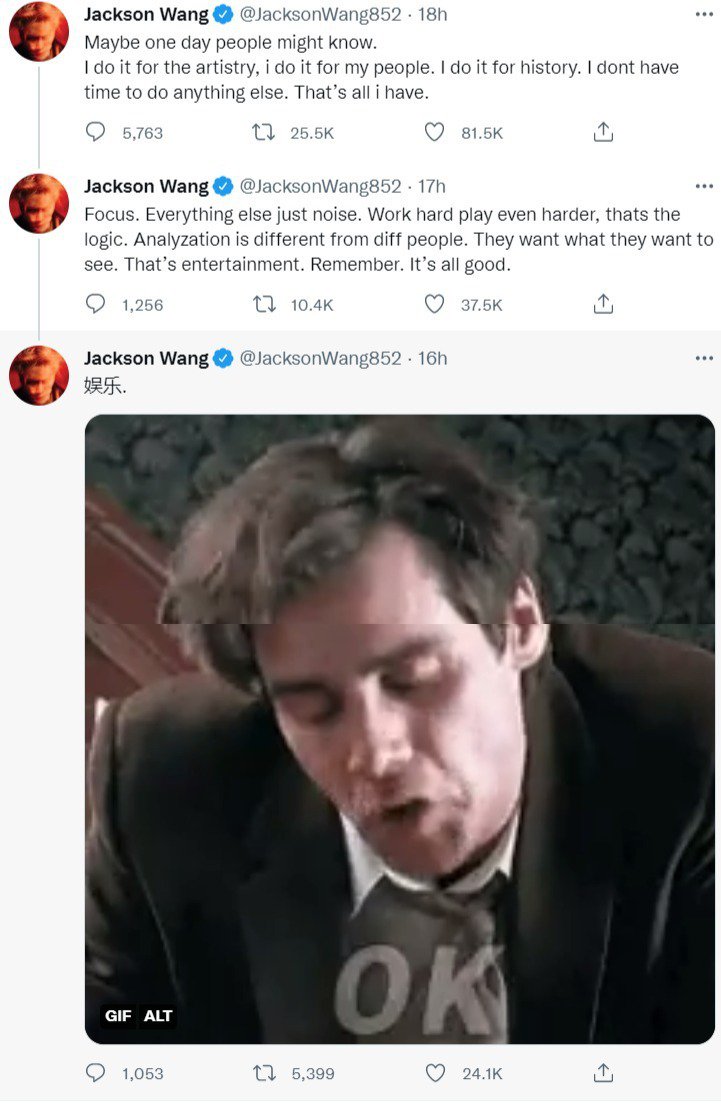Share the 17h 'Focus' tweet
The image size is (721, 1109).
[603, 304]
